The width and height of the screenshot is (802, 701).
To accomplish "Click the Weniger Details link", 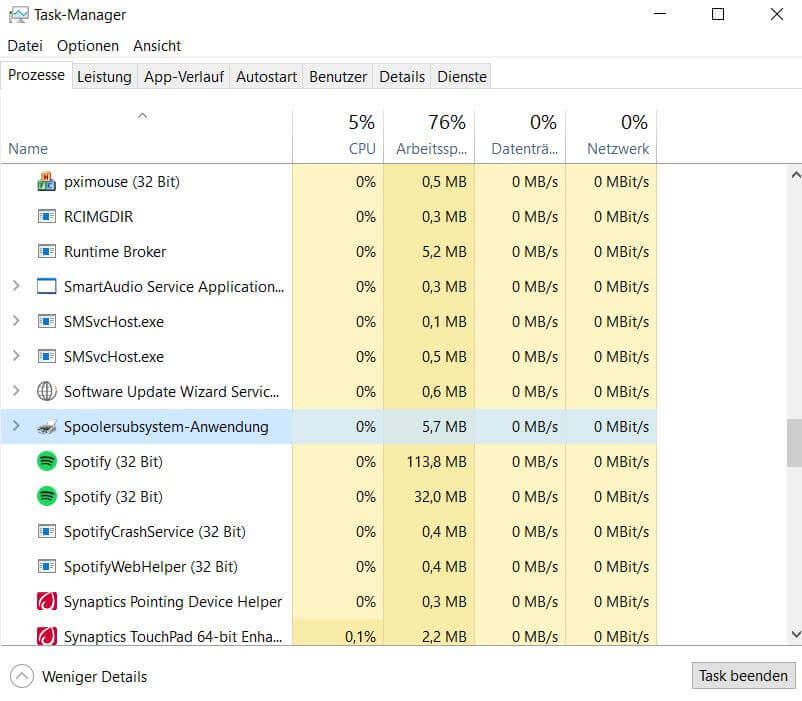I will [x=95, y=676].
